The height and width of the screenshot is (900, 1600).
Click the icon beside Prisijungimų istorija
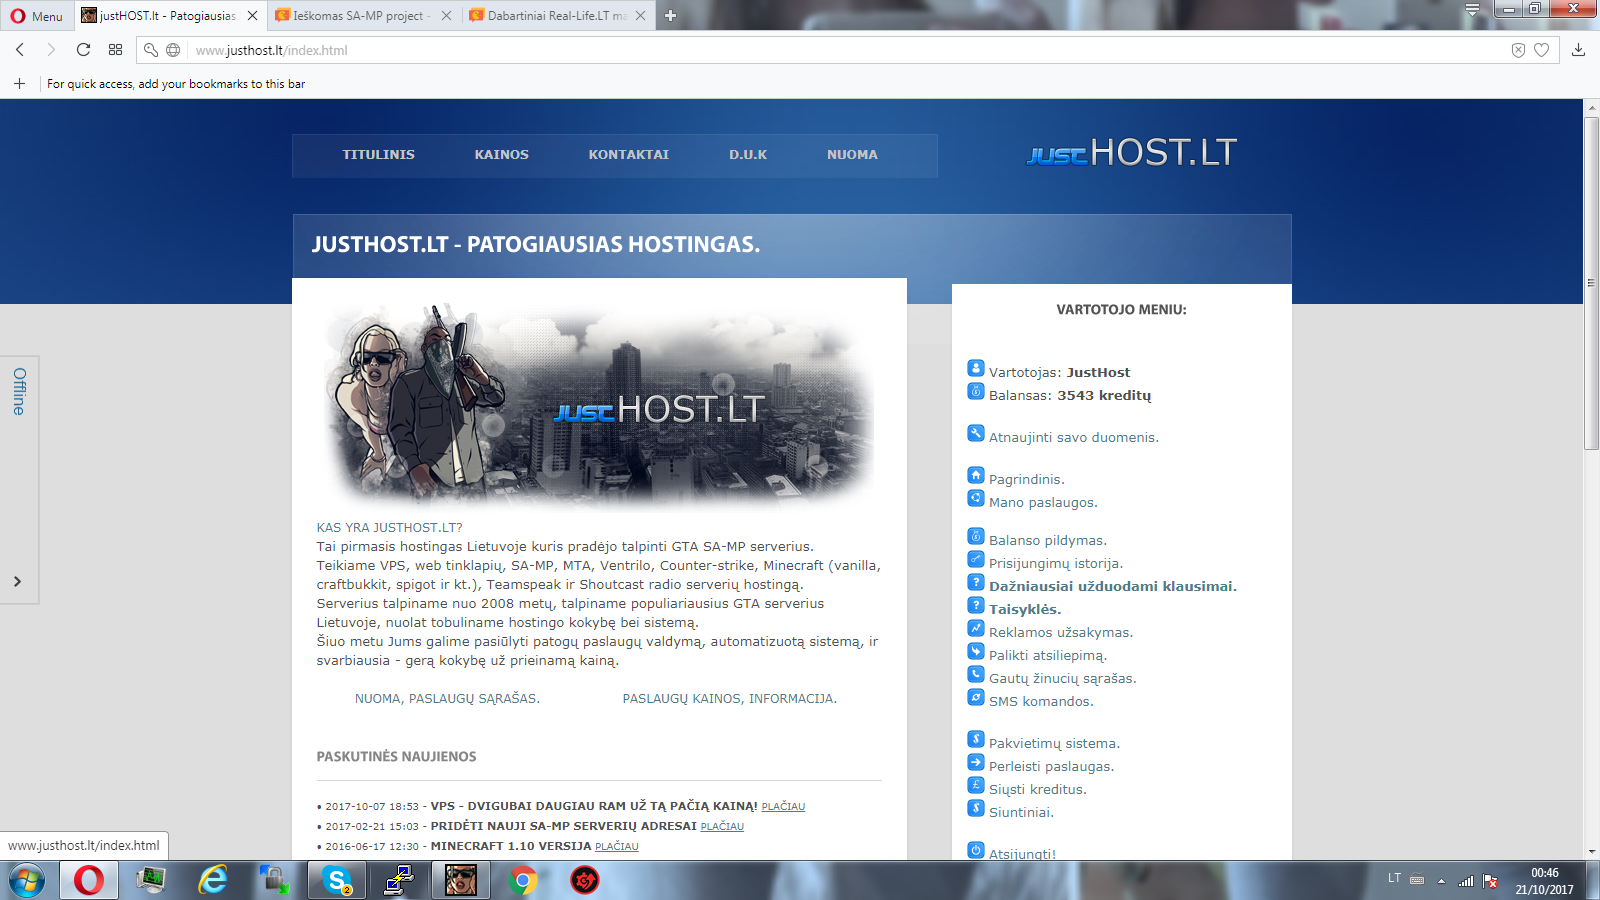976,559
